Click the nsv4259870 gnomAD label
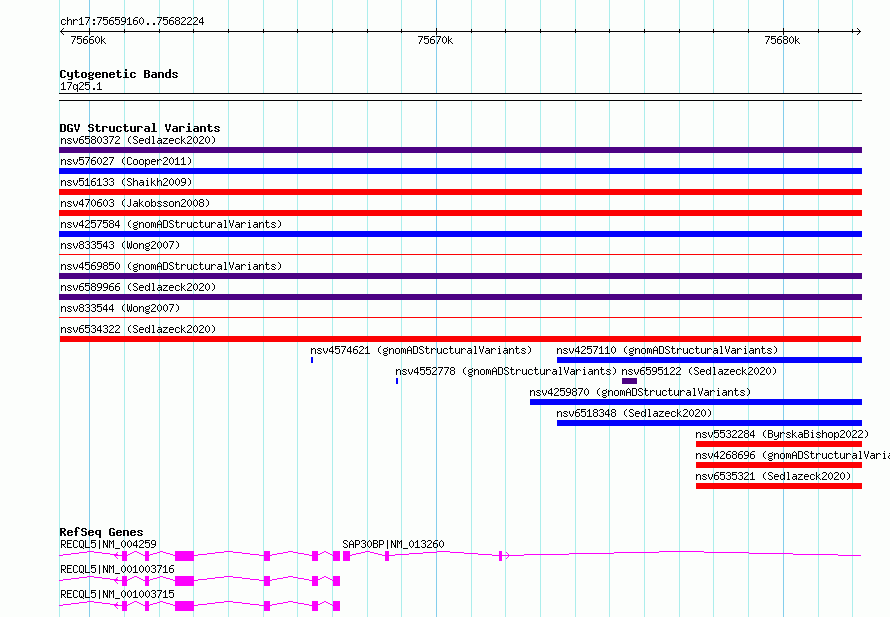 (640, 392)
